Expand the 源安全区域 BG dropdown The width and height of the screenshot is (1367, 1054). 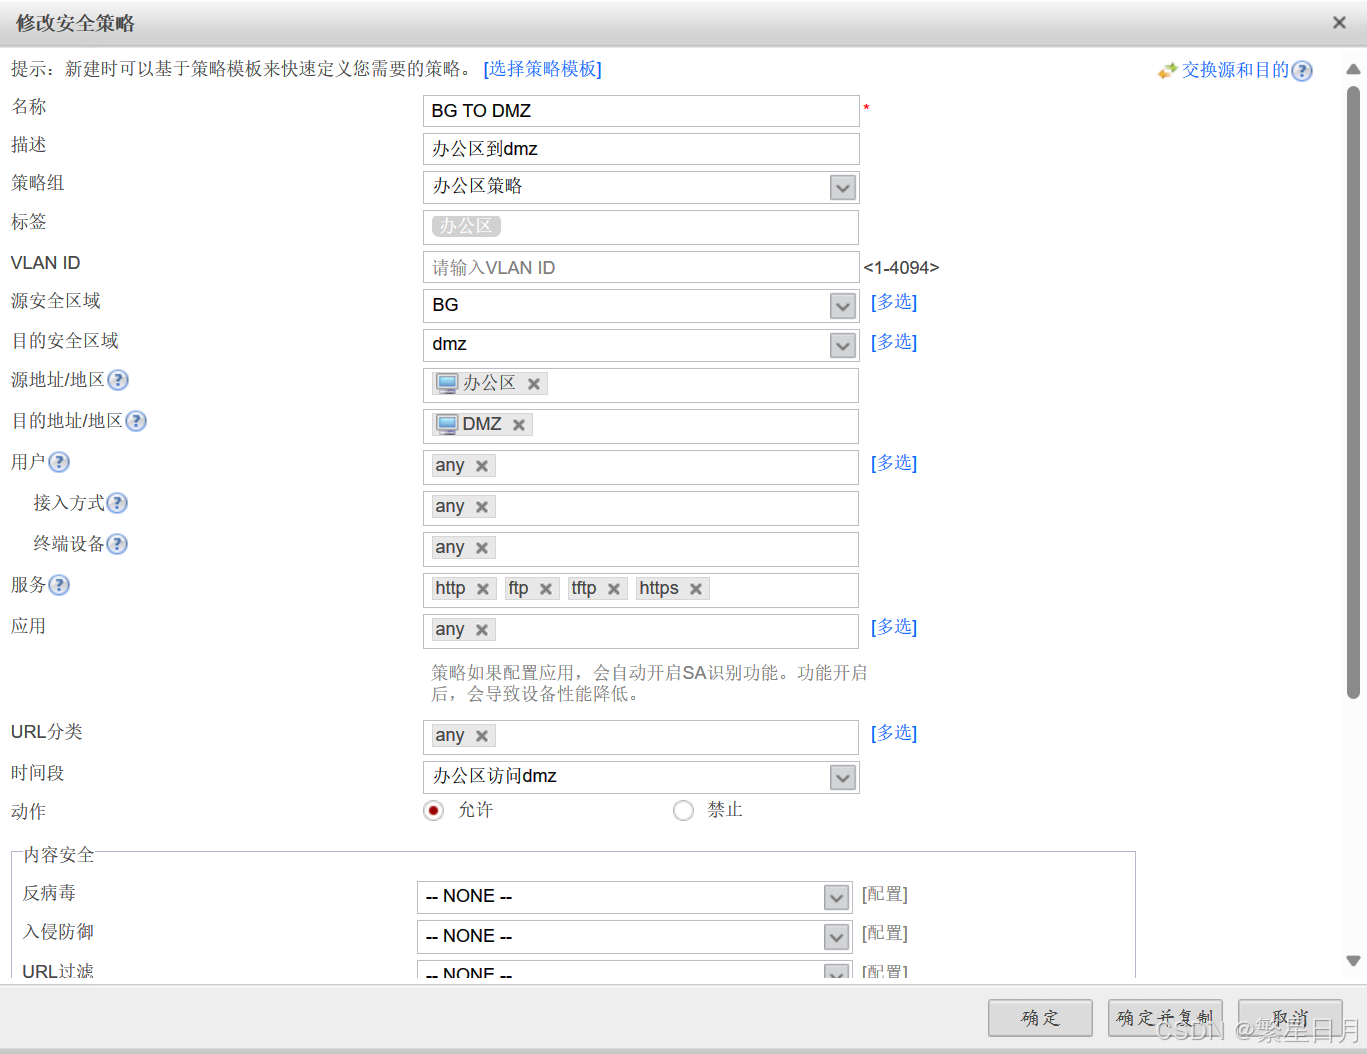(843, 306)
